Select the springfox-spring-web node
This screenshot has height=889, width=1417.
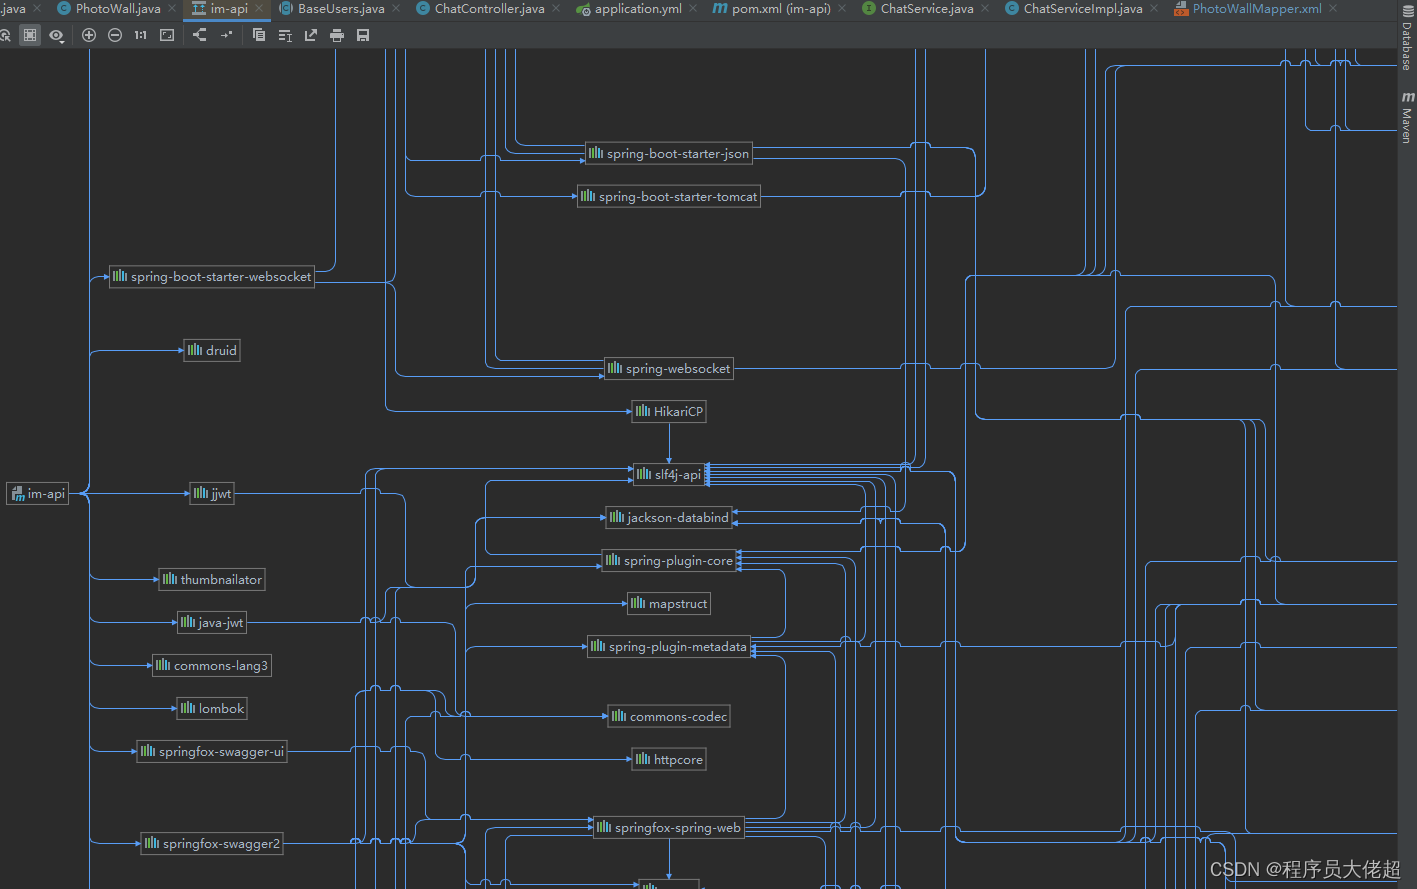669,827
